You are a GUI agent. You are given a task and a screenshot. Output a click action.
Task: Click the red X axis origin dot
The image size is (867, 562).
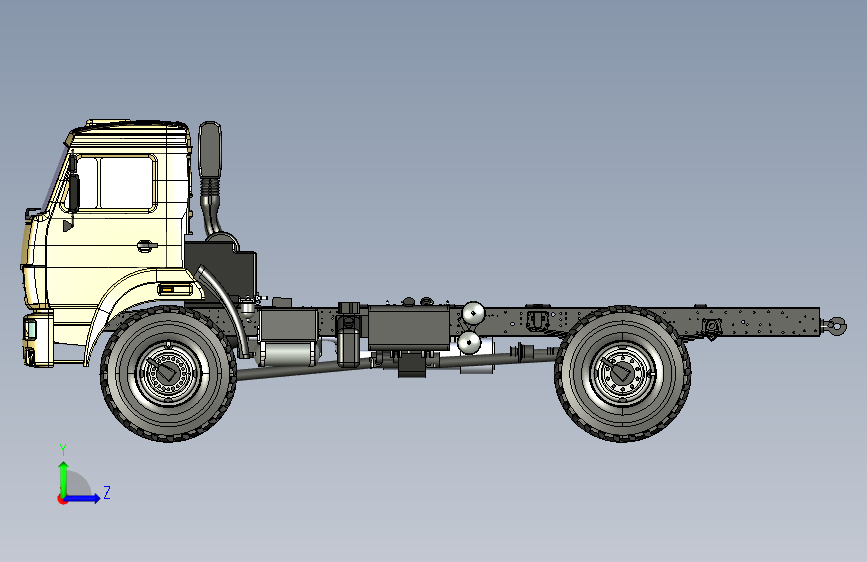[62, 499]
